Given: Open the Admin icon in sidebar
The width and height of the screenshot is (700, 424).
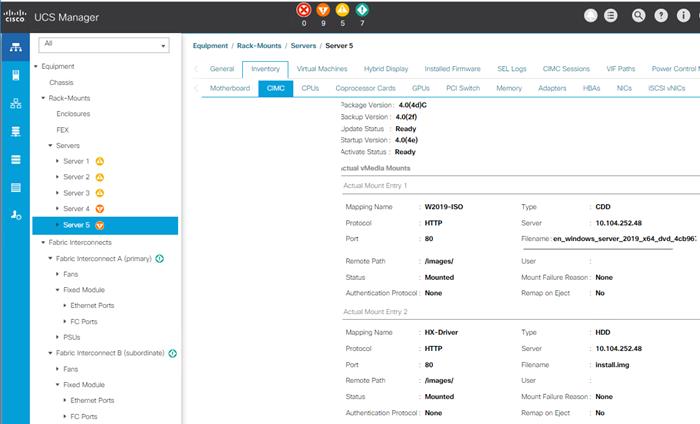Looking at the screenshot, I should 16,215.
